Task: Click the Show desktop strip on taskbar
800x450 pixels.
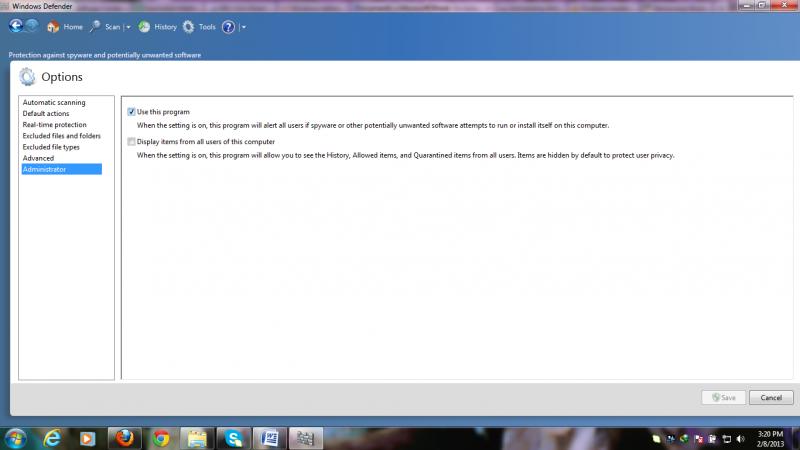Action: tap(796, 439)
